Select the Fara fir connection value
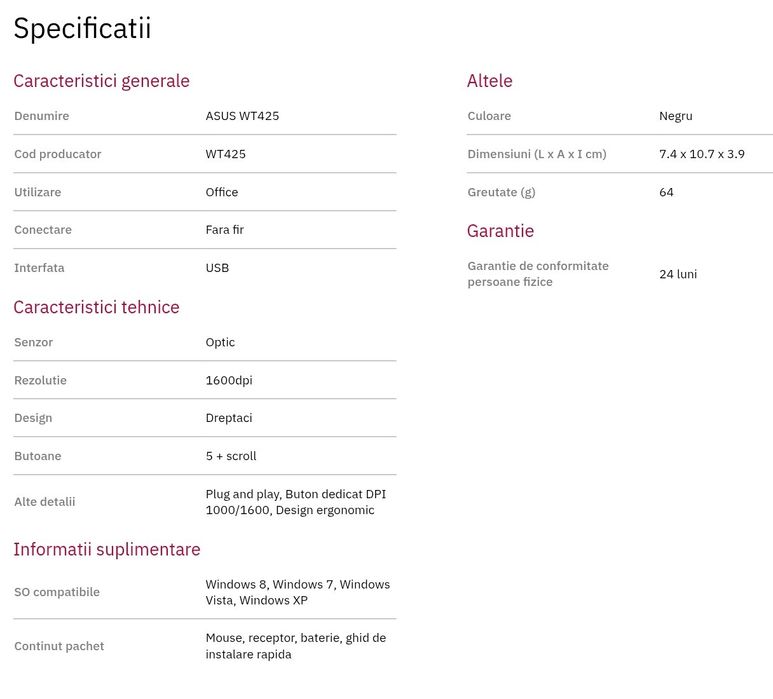773x699 pixels. 225,230
